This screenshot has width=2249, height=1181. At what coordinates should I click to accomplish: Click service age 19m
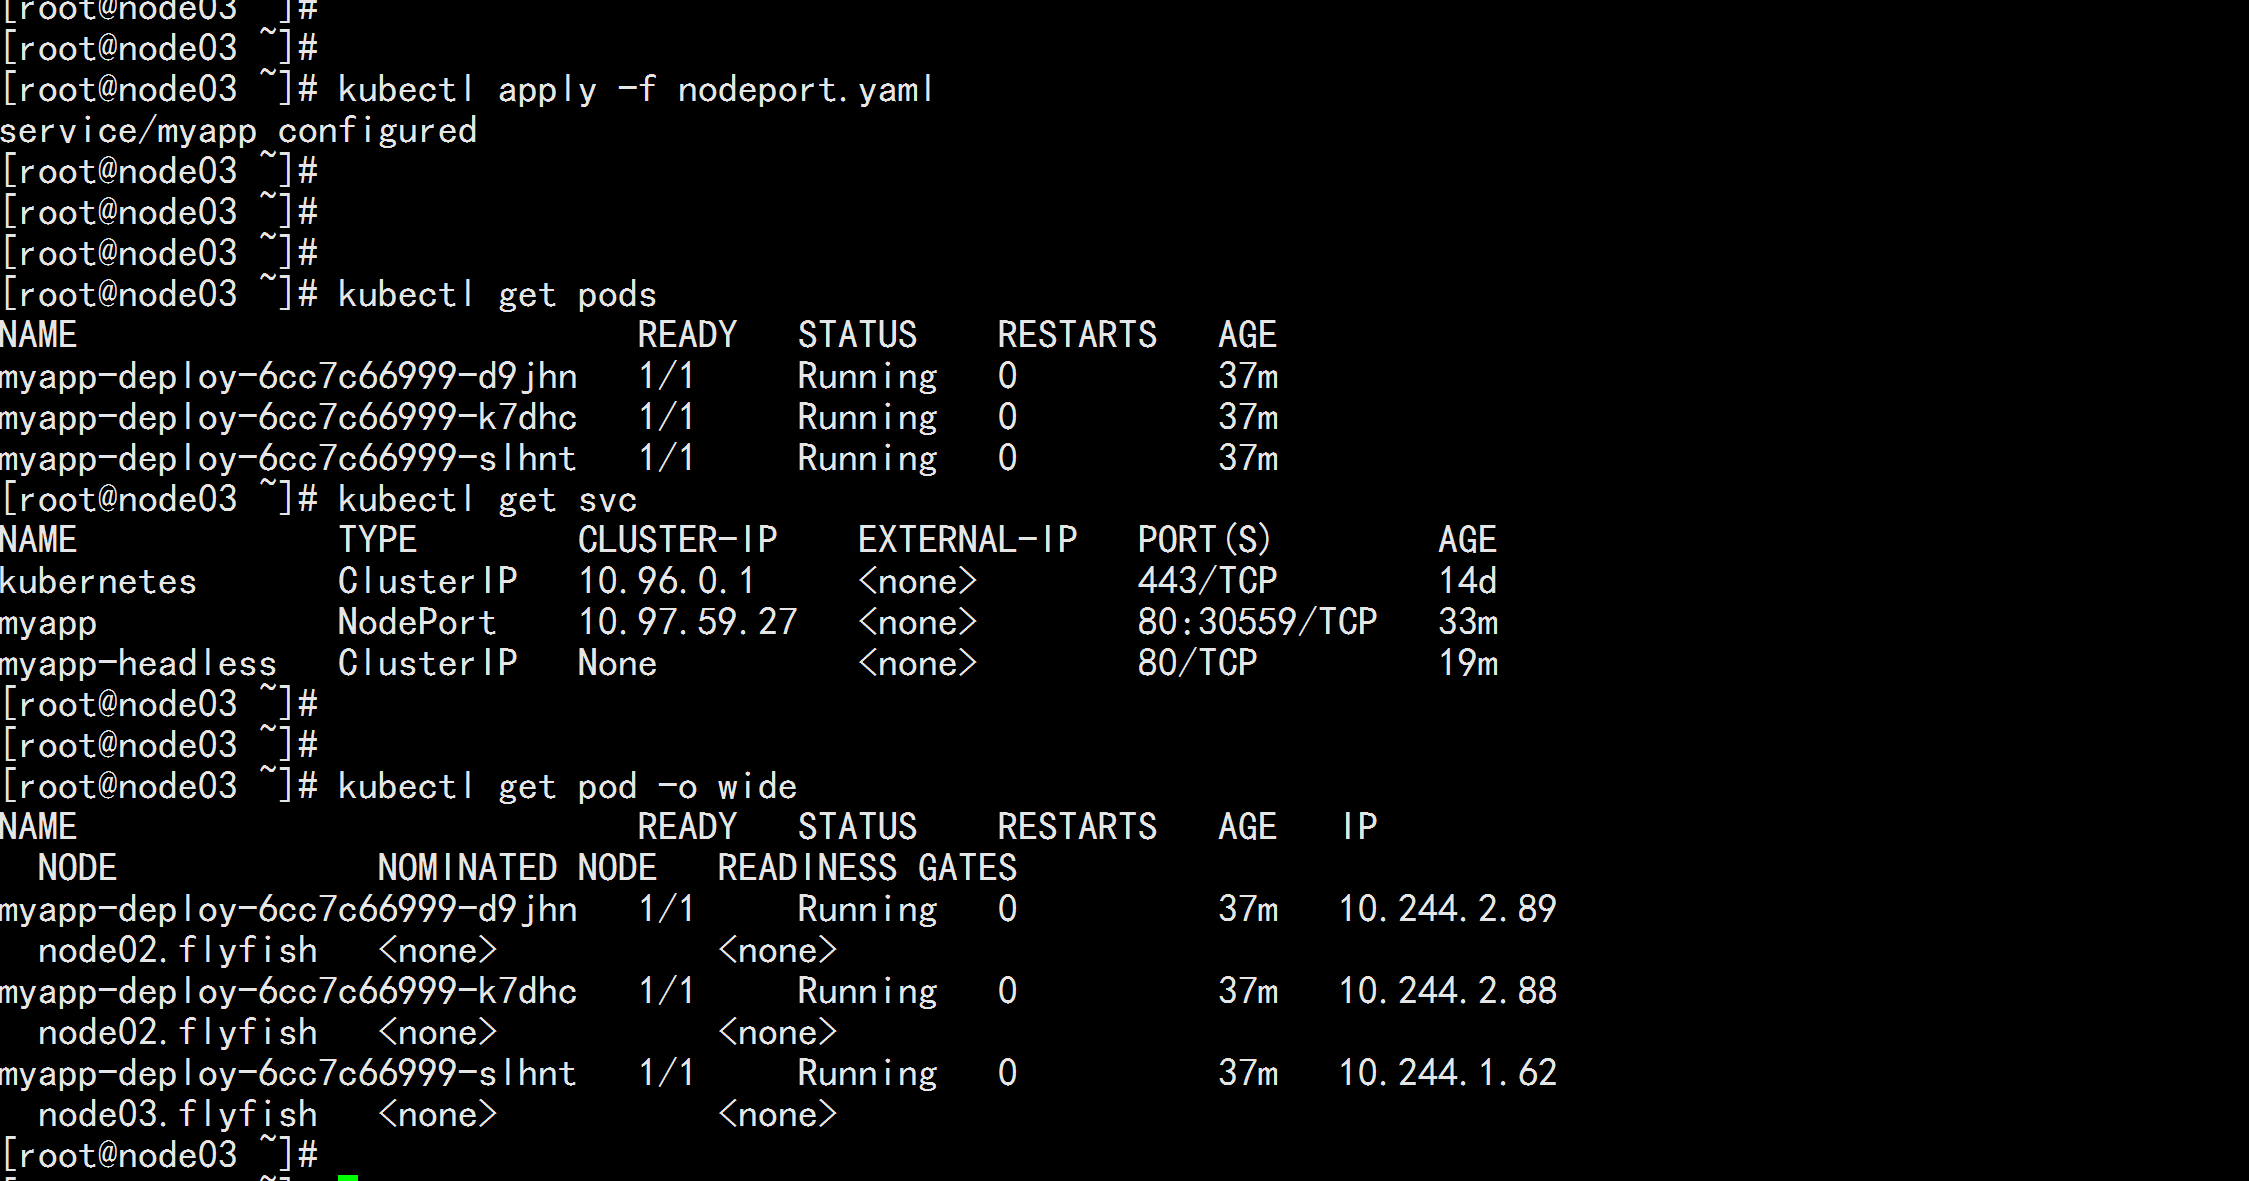point(1467,664)
